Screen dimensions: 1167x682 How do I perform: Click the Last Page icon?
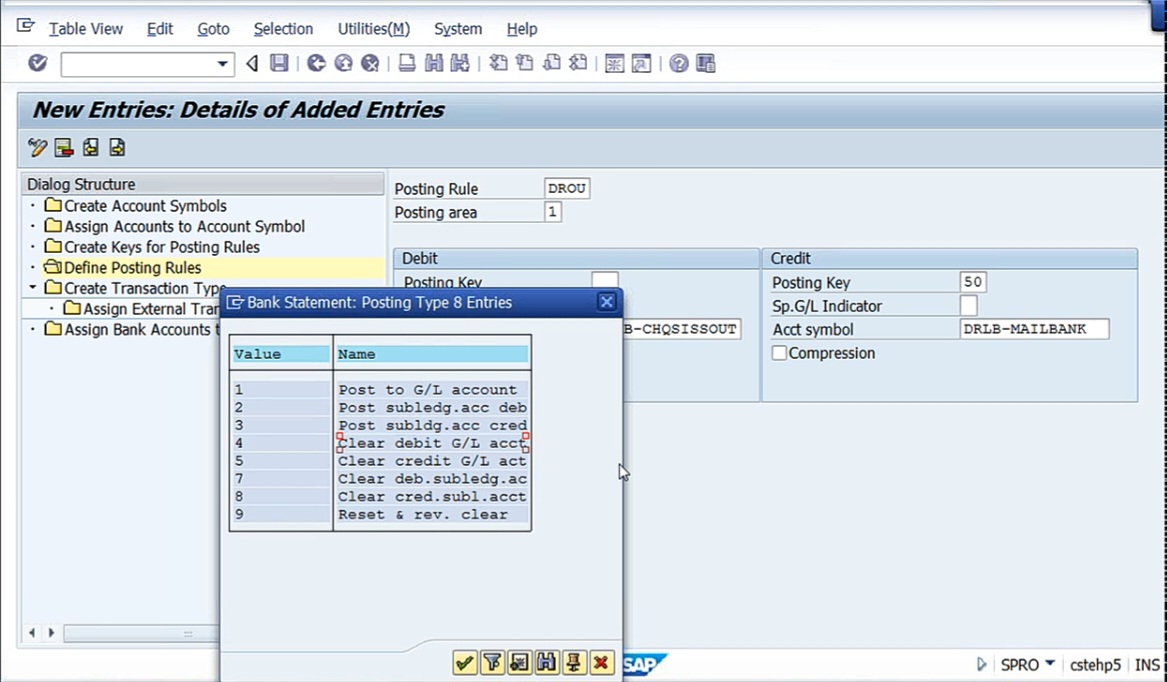click(x=578, y=63)
